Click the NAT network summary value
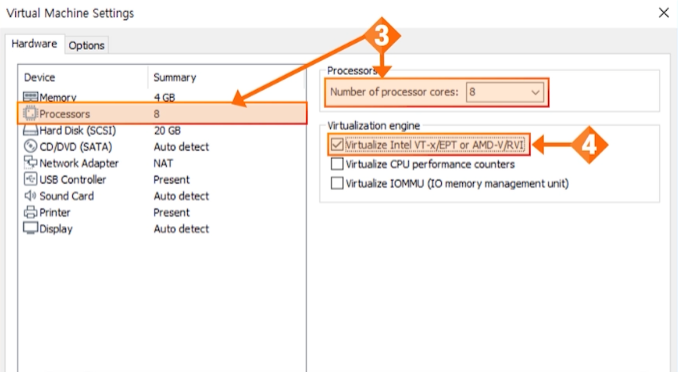This screenshot has width=678, height=372. (163, 163)
